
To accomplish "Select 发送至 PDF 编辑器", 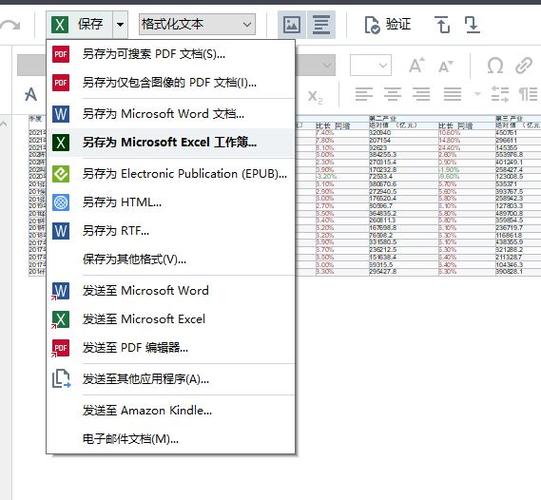I will 171,347.
